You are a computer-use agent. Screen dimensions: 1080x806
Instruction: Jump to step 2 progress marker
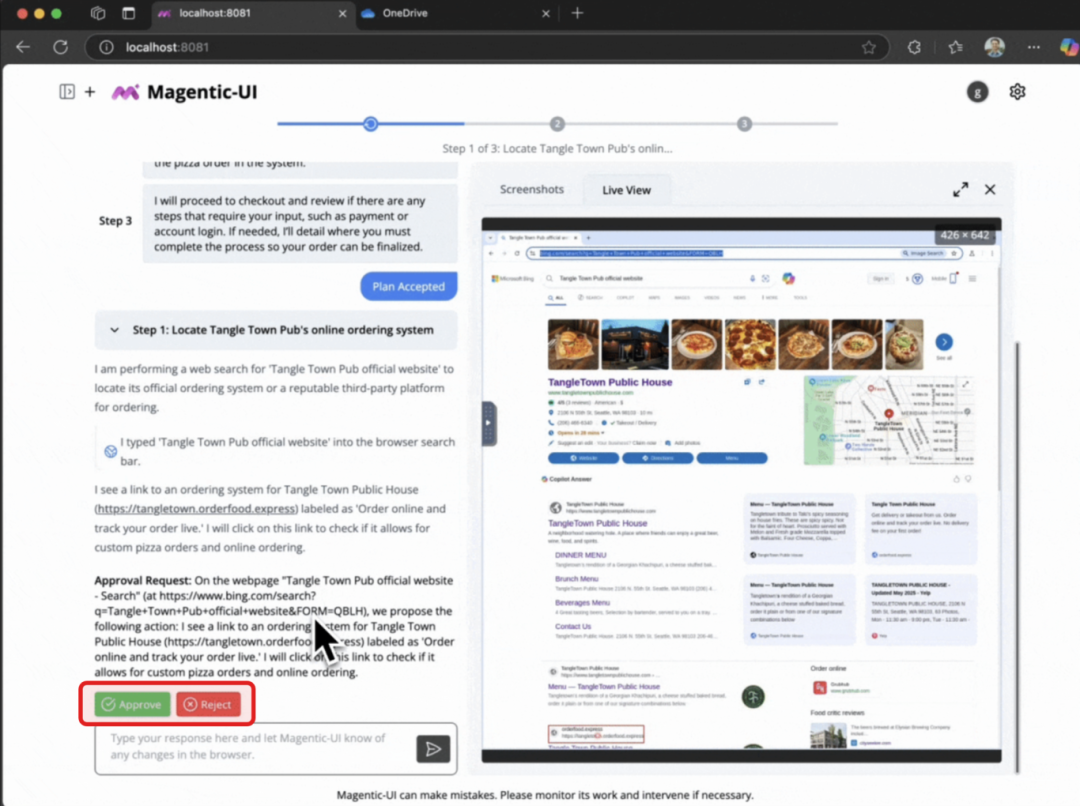tap(557, 124)
